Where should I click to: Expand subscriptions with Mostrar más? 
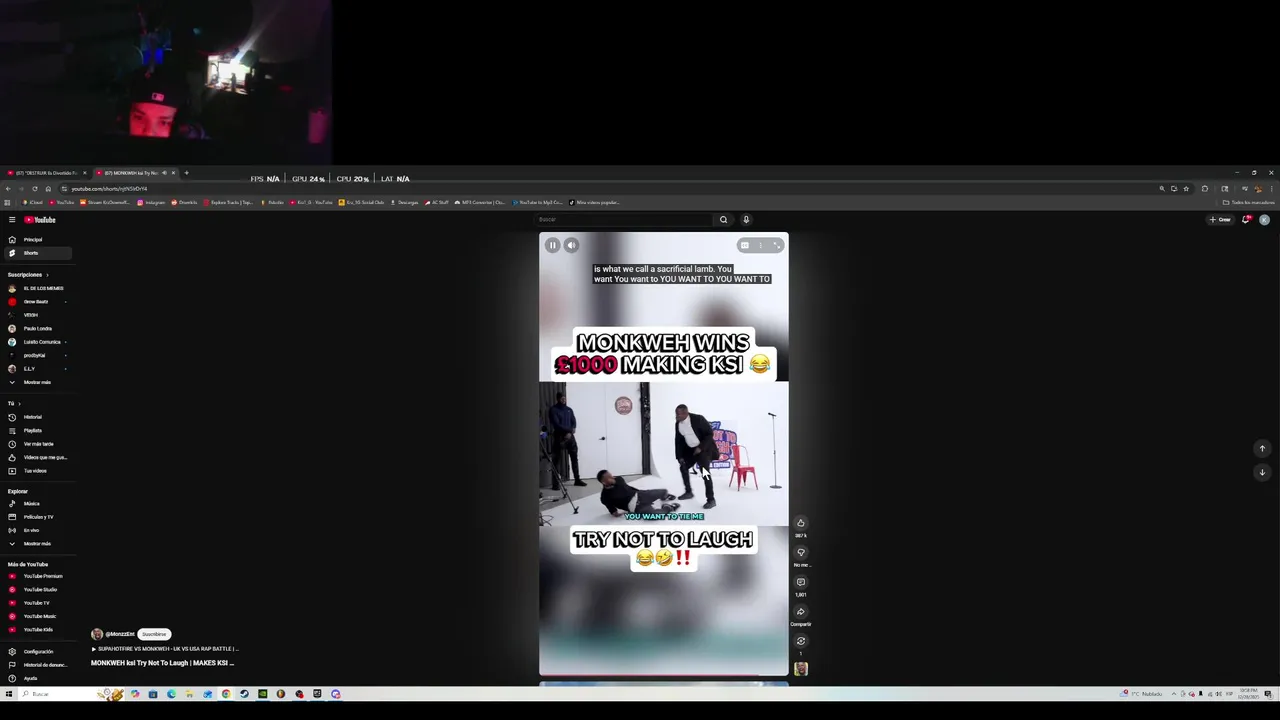click(37, 382)
